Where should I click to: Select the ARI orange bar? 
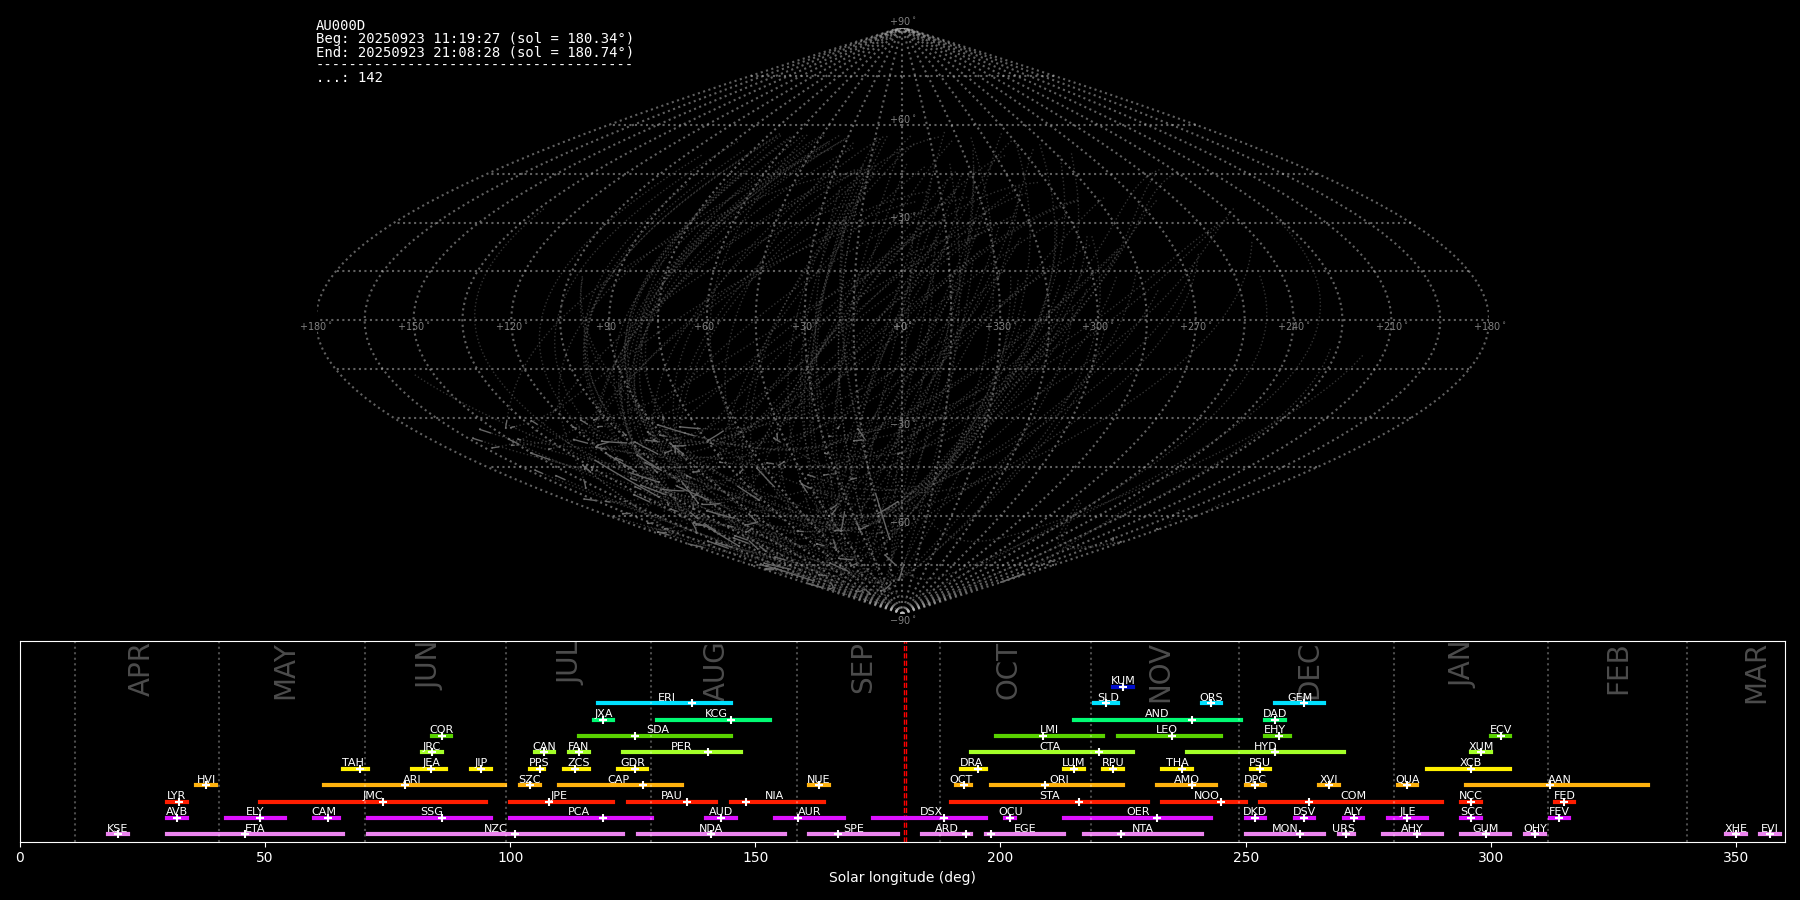pos(414,785)
